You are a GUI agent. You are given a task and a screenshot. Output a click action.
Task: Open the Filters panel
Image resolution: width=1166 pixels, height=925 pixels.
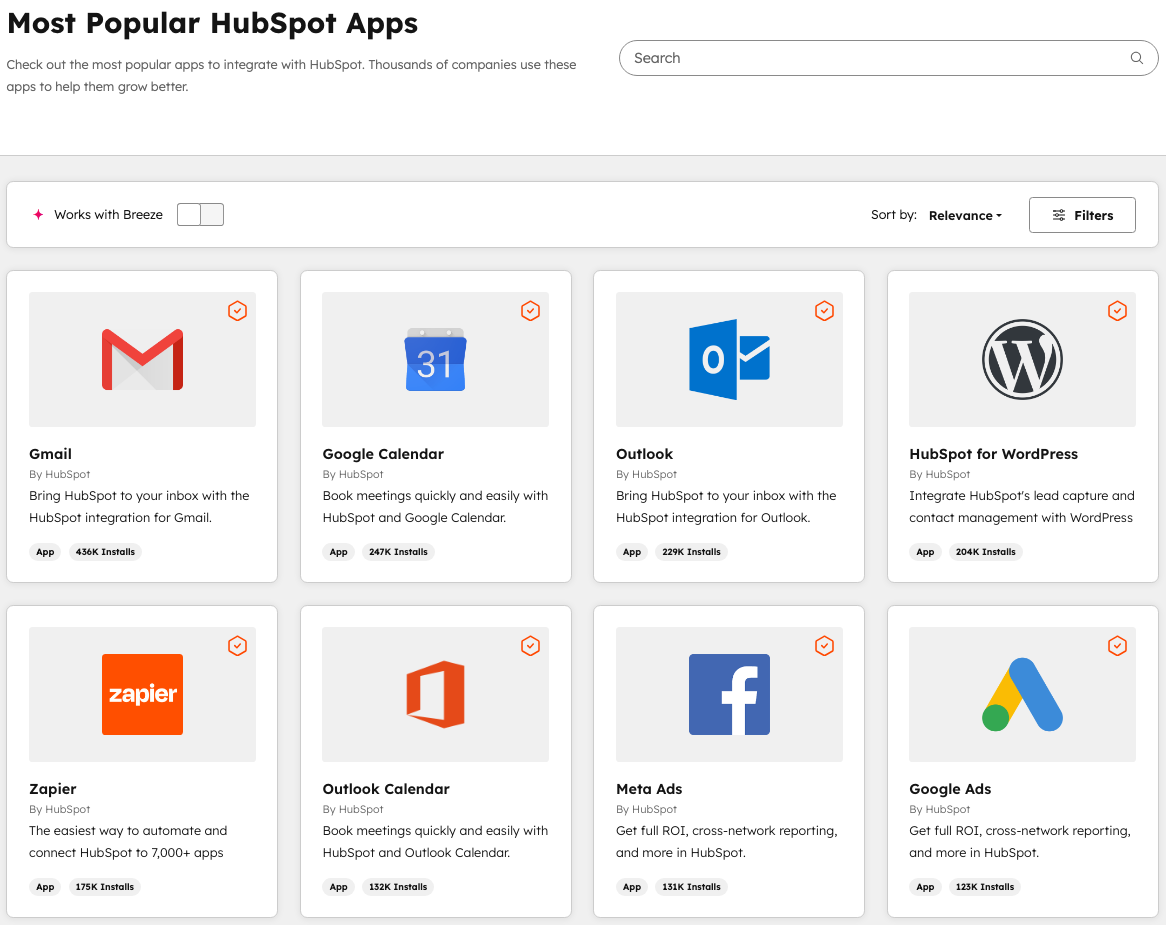pos(1082,214)
